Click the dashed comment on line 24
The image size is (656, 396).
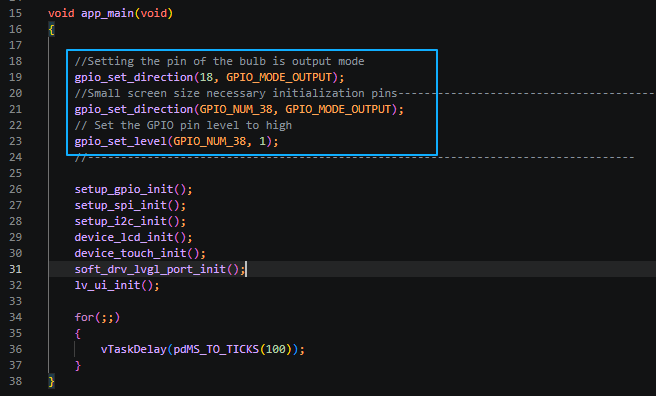point(354,158)
